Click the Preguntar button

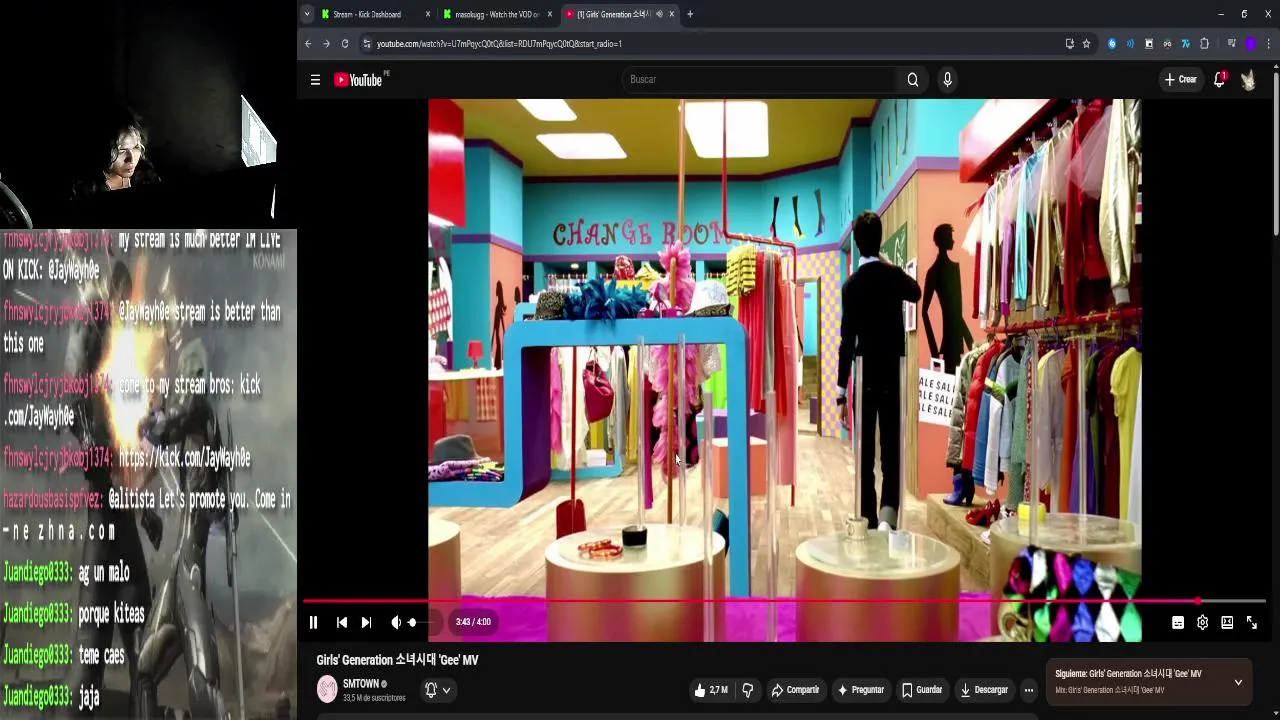(x=860, y=690)
